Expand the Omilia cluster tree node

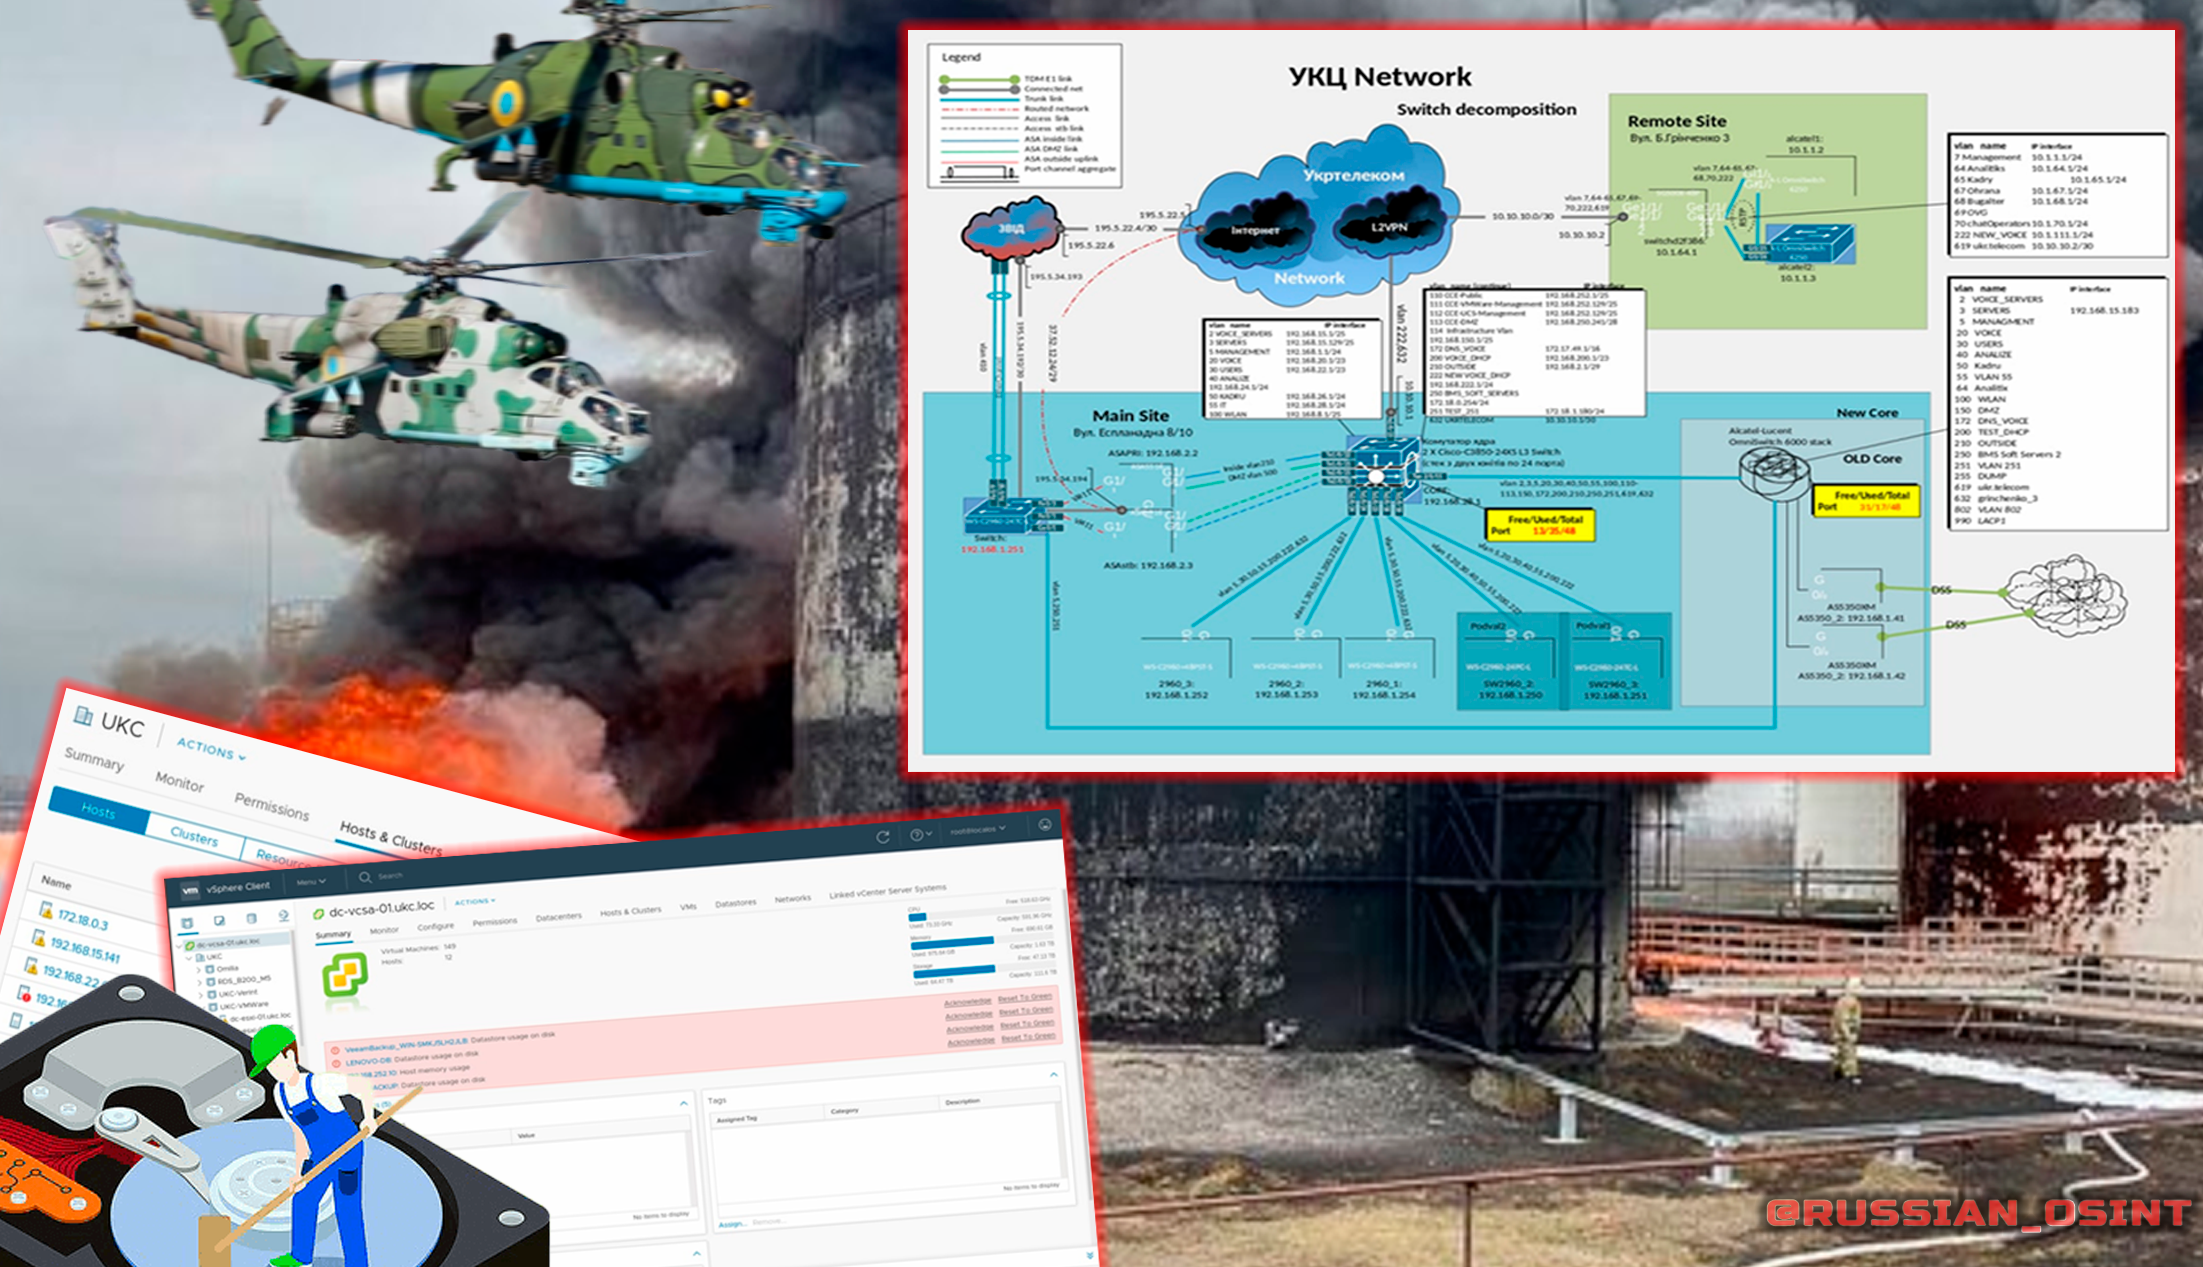(199, 969)
